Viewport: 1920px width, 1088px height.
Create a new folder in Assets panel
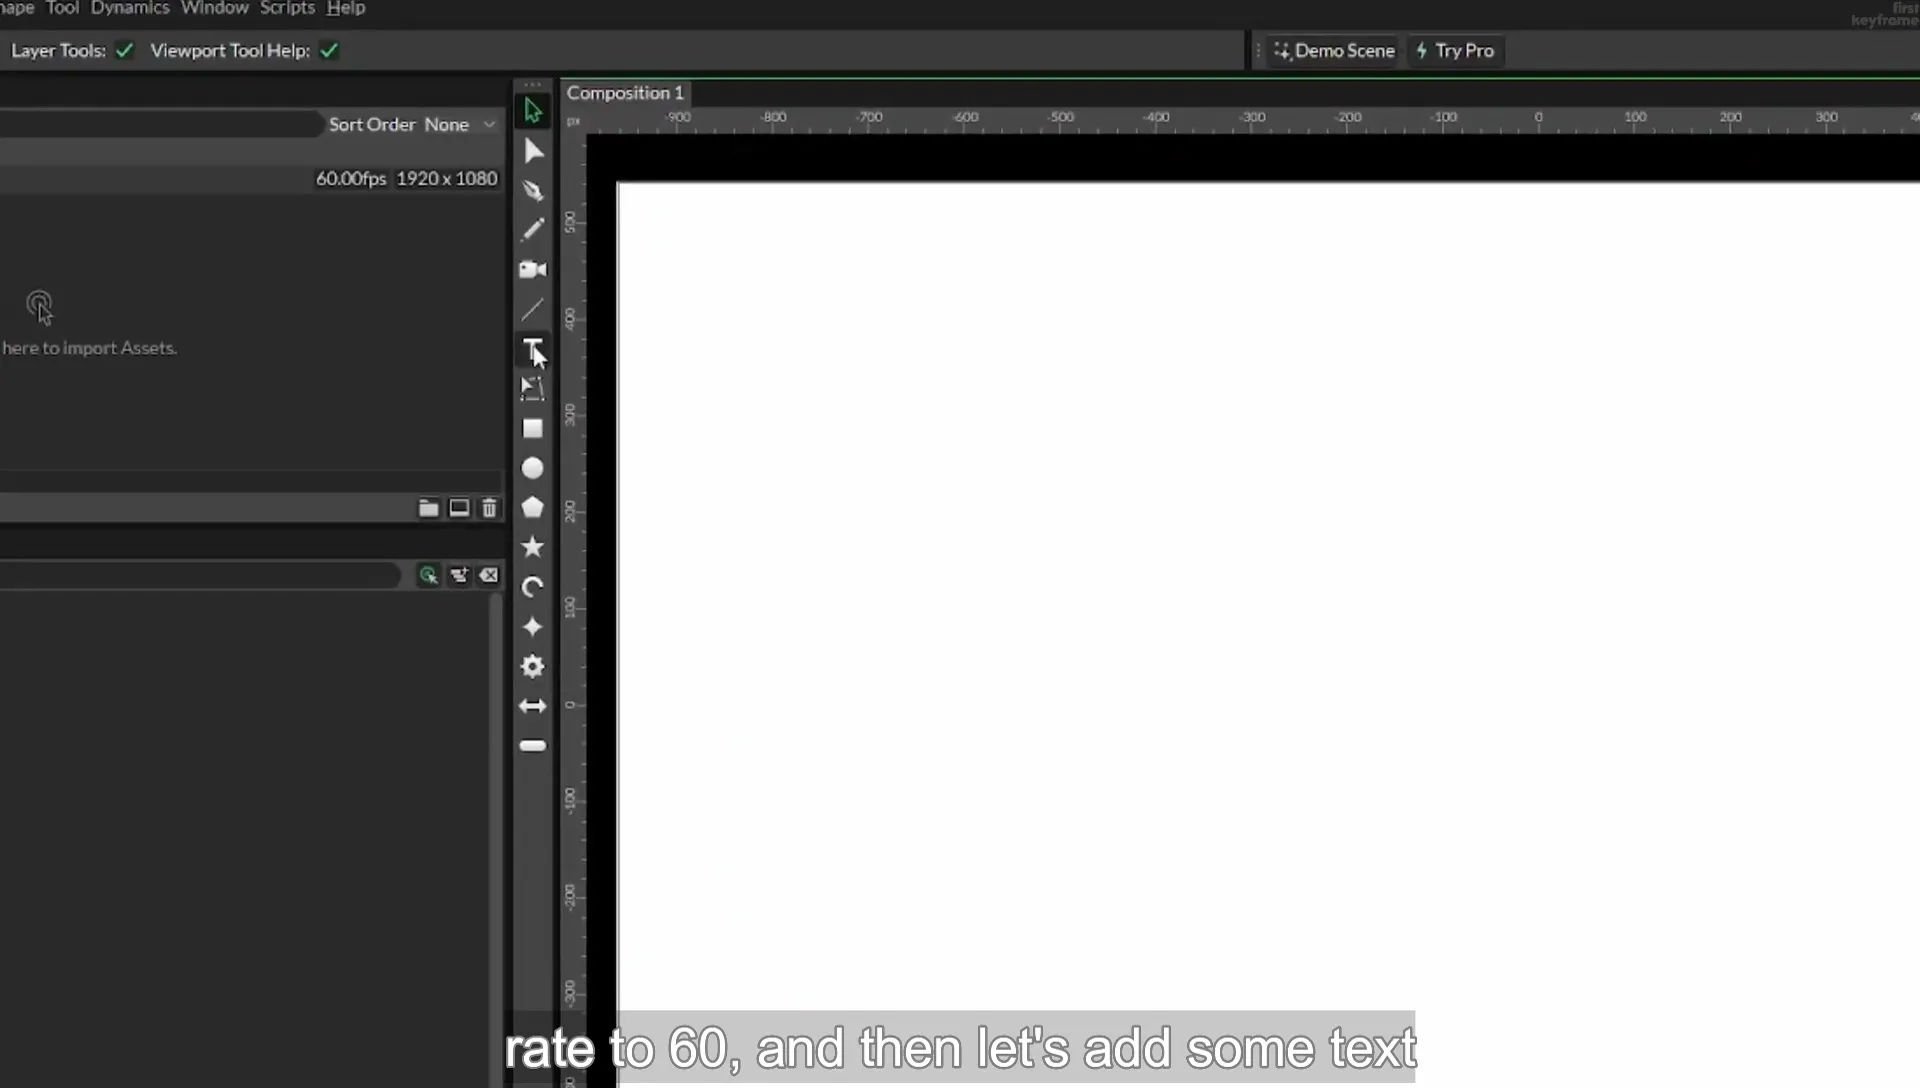[x=428, y=508]
